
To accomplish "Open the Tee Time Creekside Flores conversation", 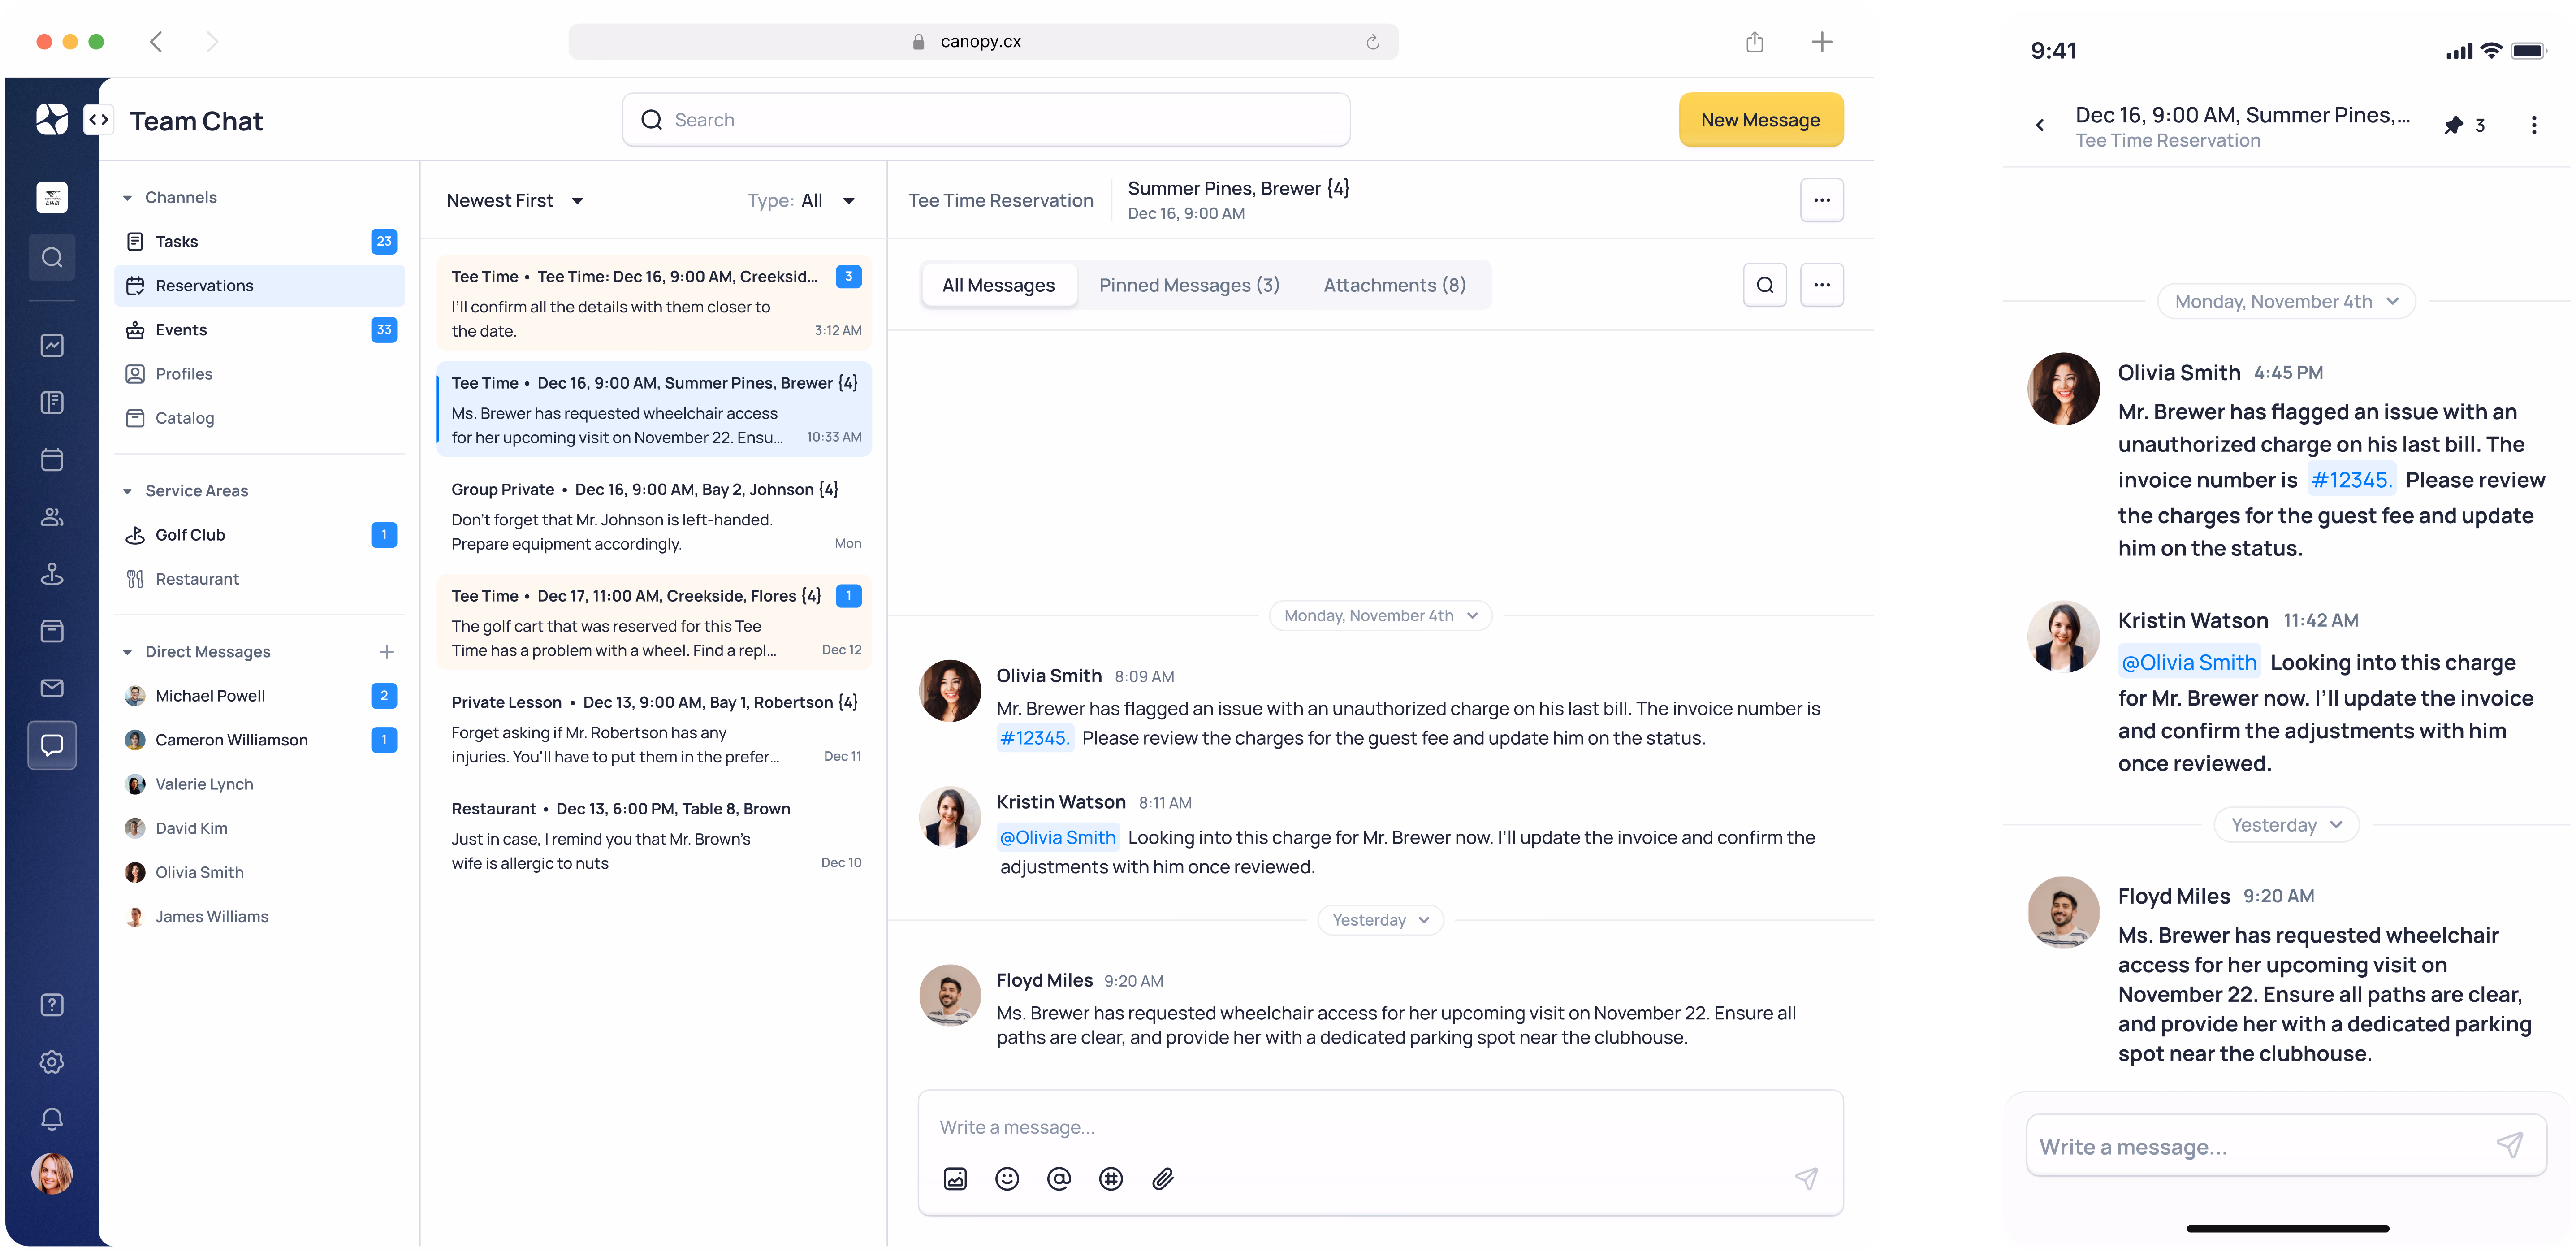I will 654,622.
